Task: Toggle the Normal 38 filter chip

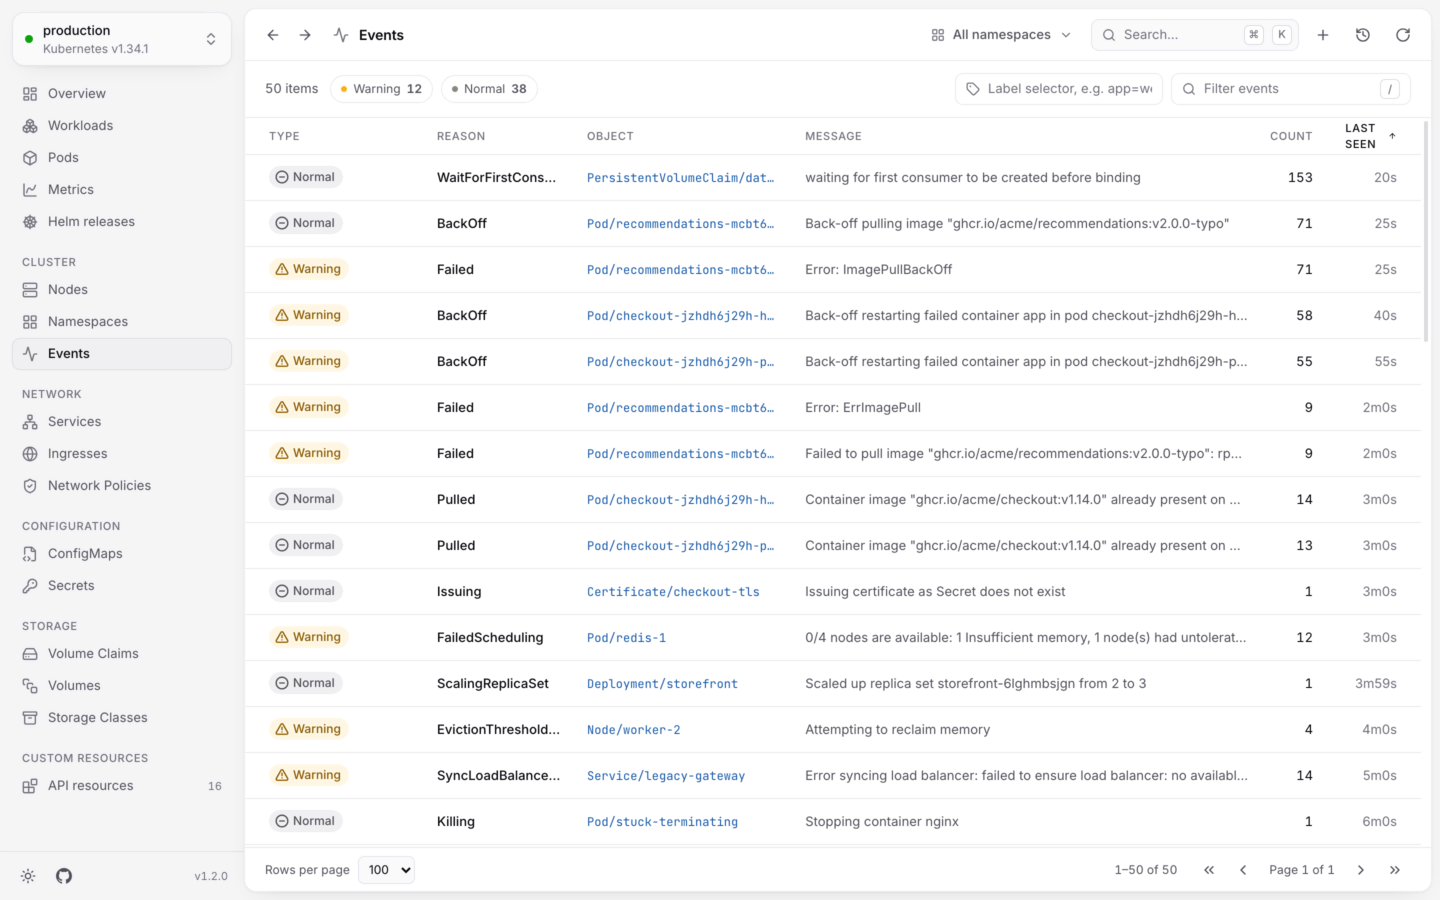Action: click(x=489, y=89)
